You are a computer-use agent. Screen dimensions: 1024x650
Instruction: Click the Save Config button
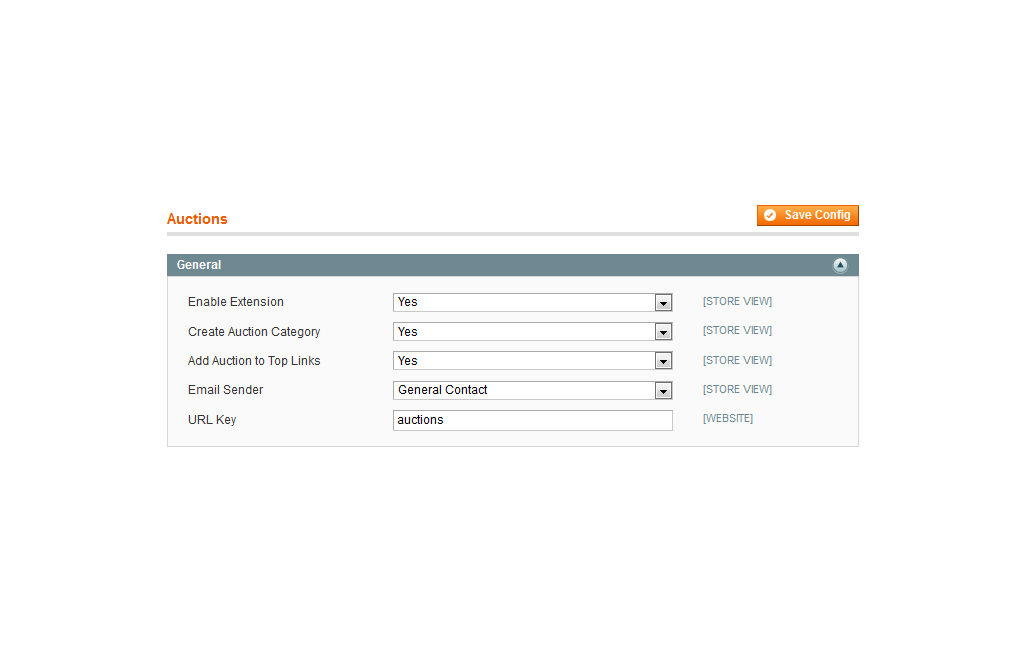point(808,216)
